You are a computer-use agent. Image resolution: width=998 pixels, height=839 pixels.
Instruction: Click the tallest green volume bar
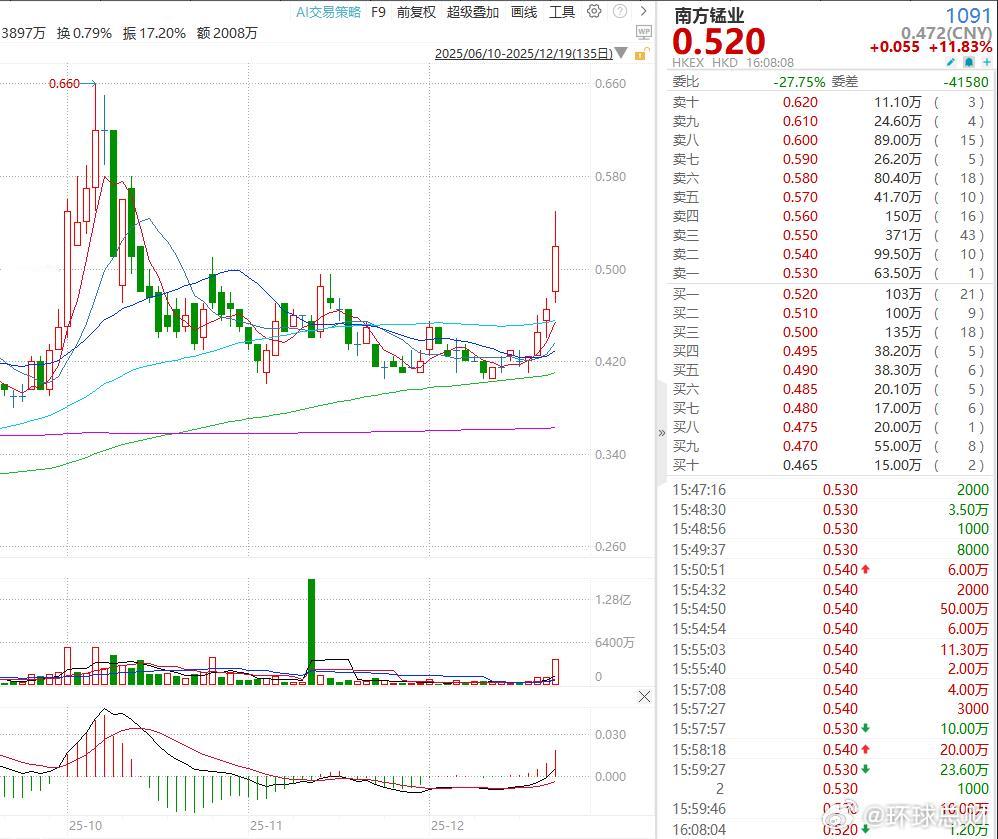(311, 631)
